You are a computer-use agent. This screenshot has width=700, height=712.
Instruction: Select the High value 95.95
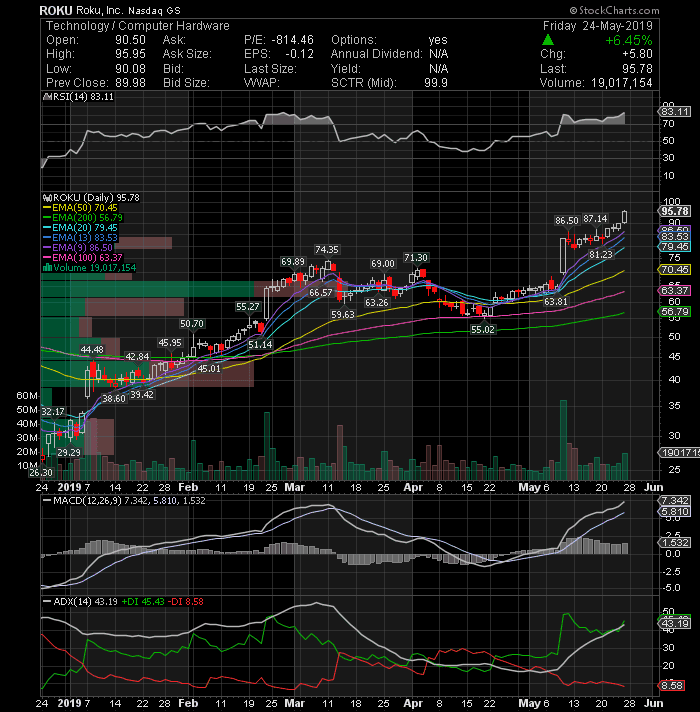click(130, 54)
